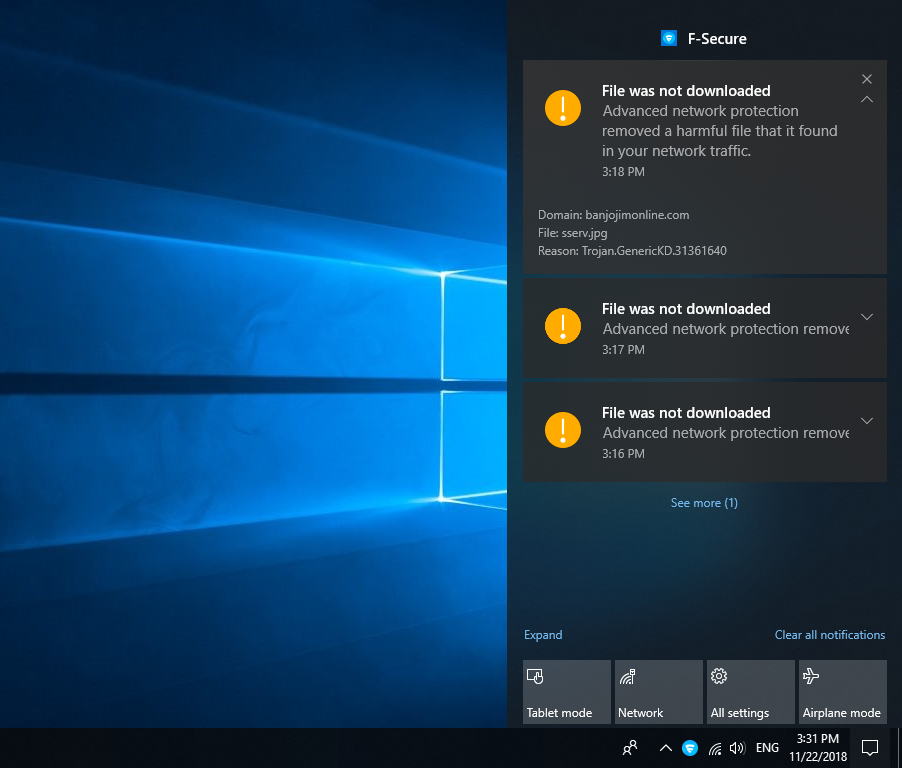
Task: Click warning icon of 3:16 PM notification
Action: [x=563, y=429]
